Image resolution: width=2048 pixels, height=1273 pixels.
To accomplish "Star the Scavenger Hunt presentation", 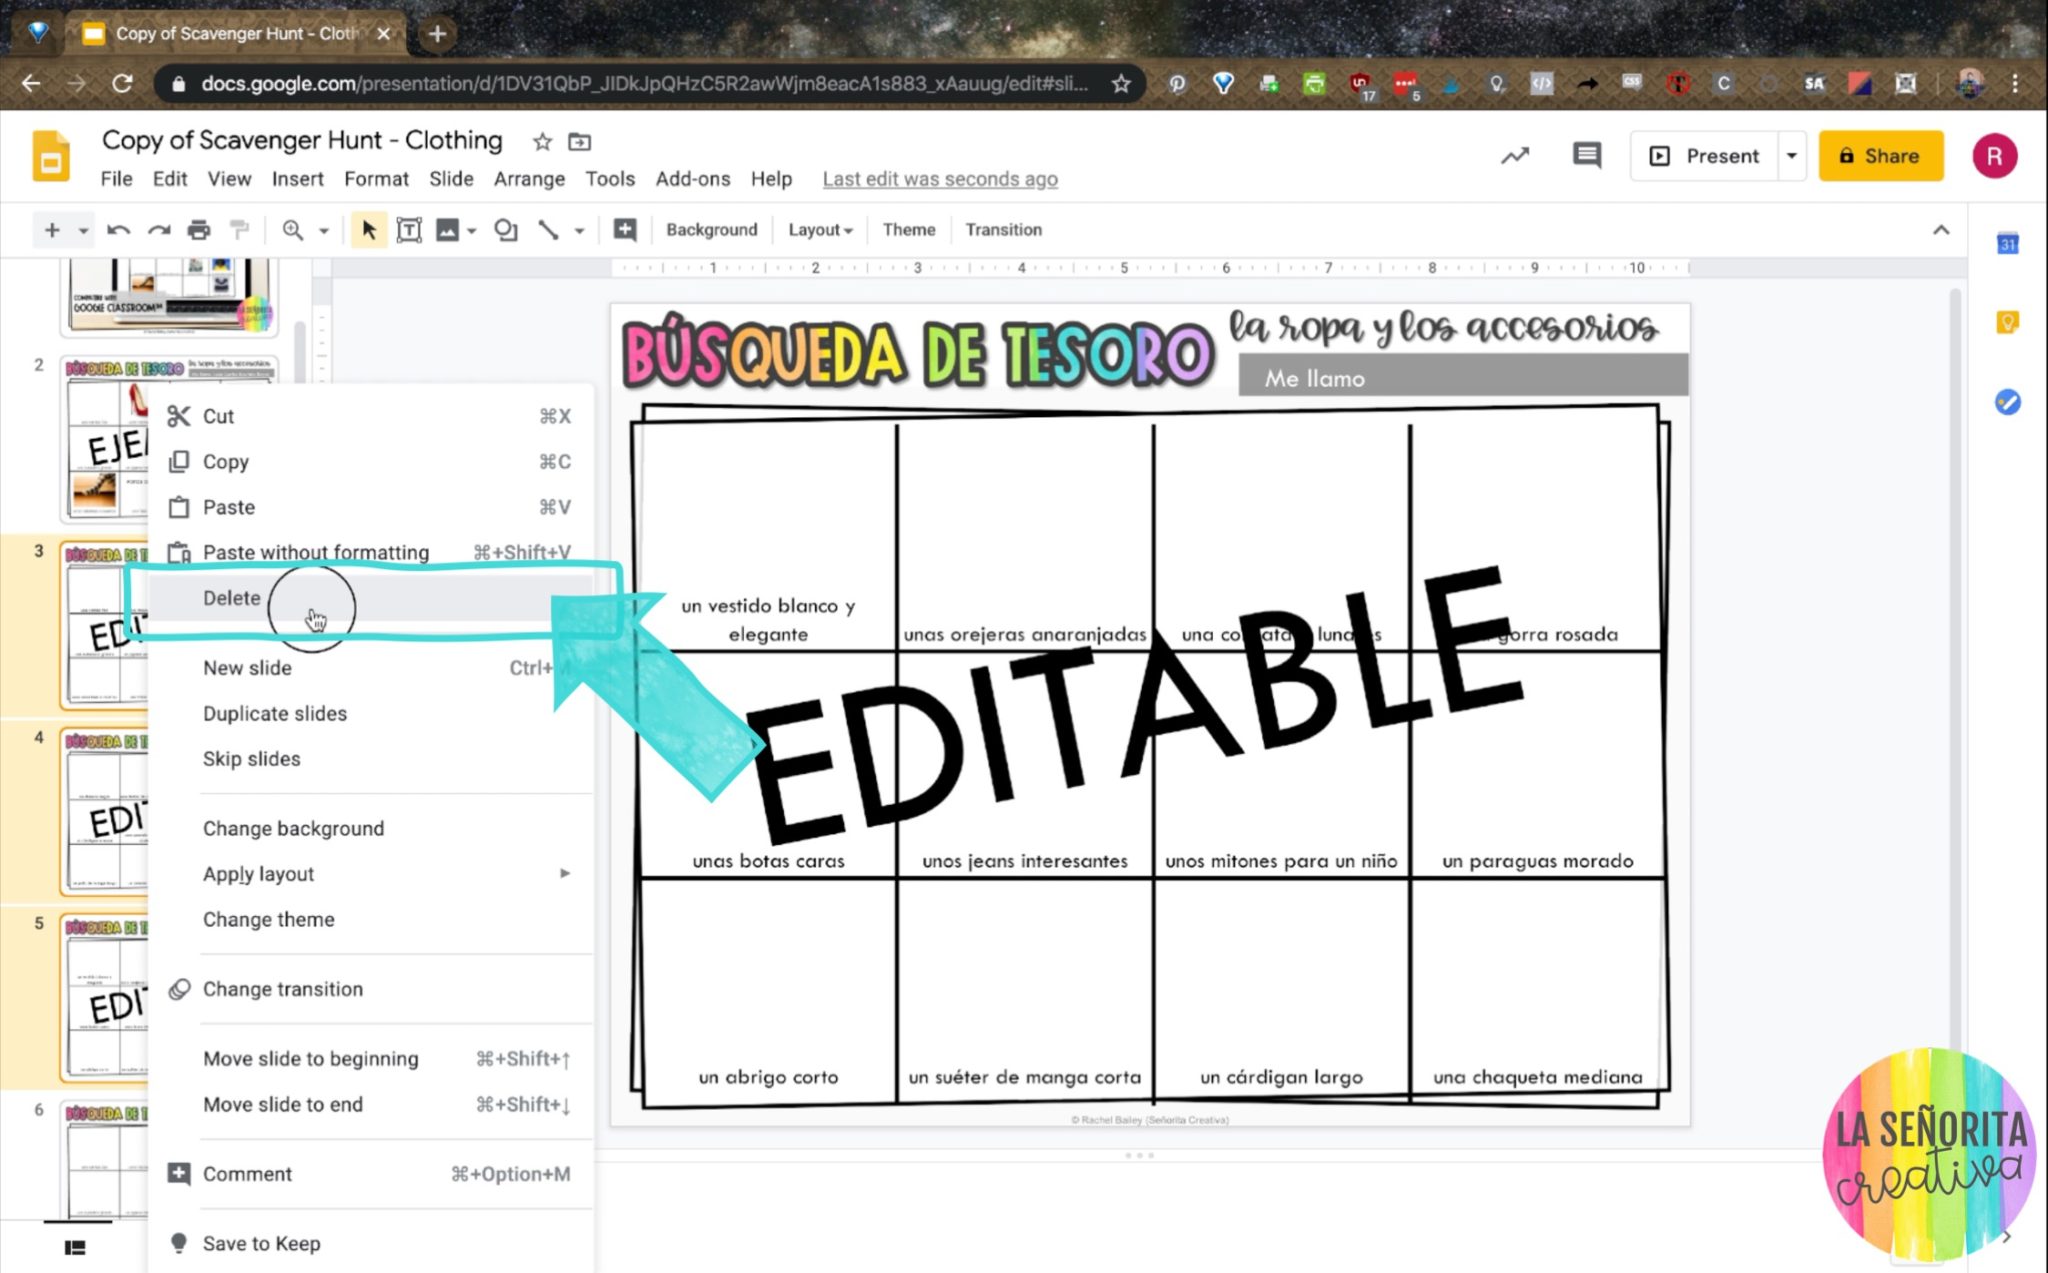I will tap(542, 141).
